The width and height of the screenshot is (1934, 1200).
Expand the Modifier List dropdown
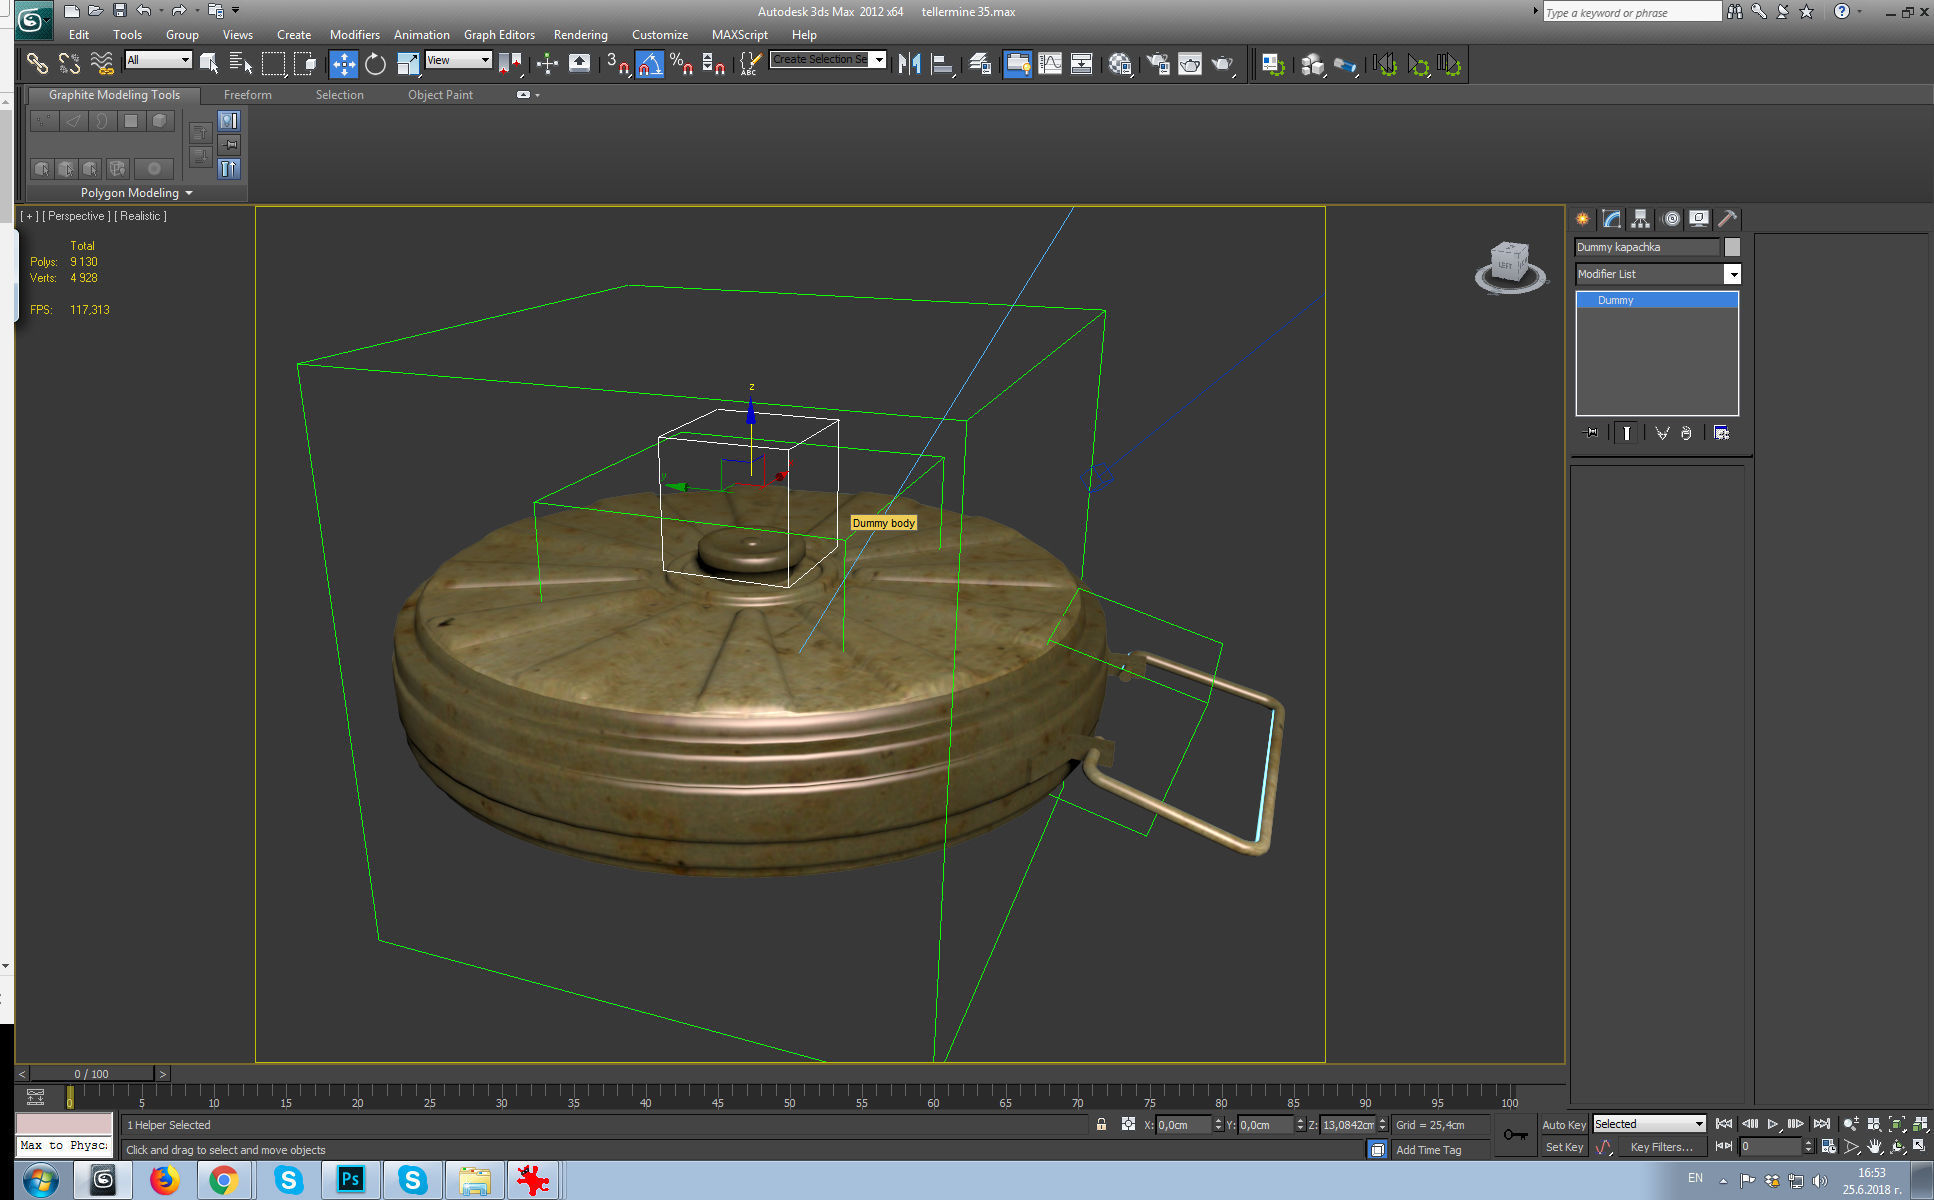pyautogui.click(x=1732, y=274)
